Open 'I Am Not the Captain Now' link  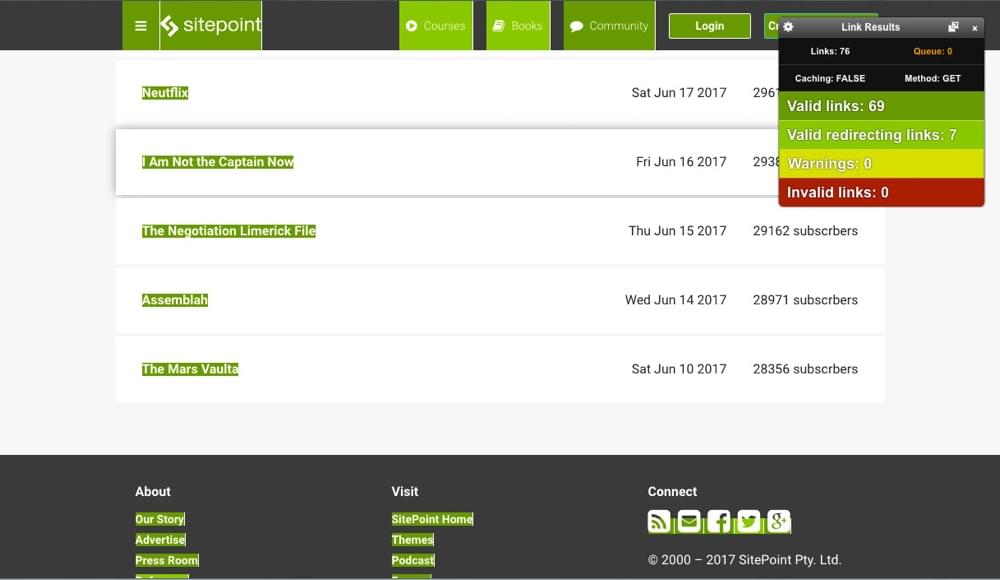pyautogui.click(x=217, y=161)
